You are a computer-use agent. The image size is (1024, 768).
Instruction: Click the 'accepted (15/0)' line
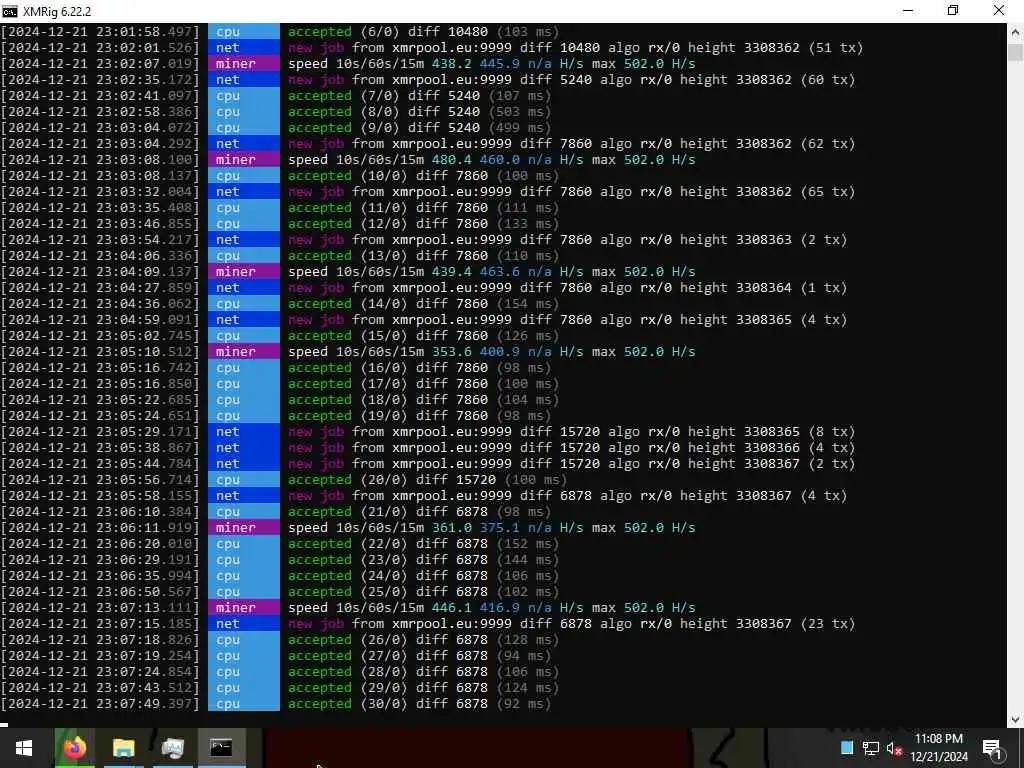coord(423,336)
